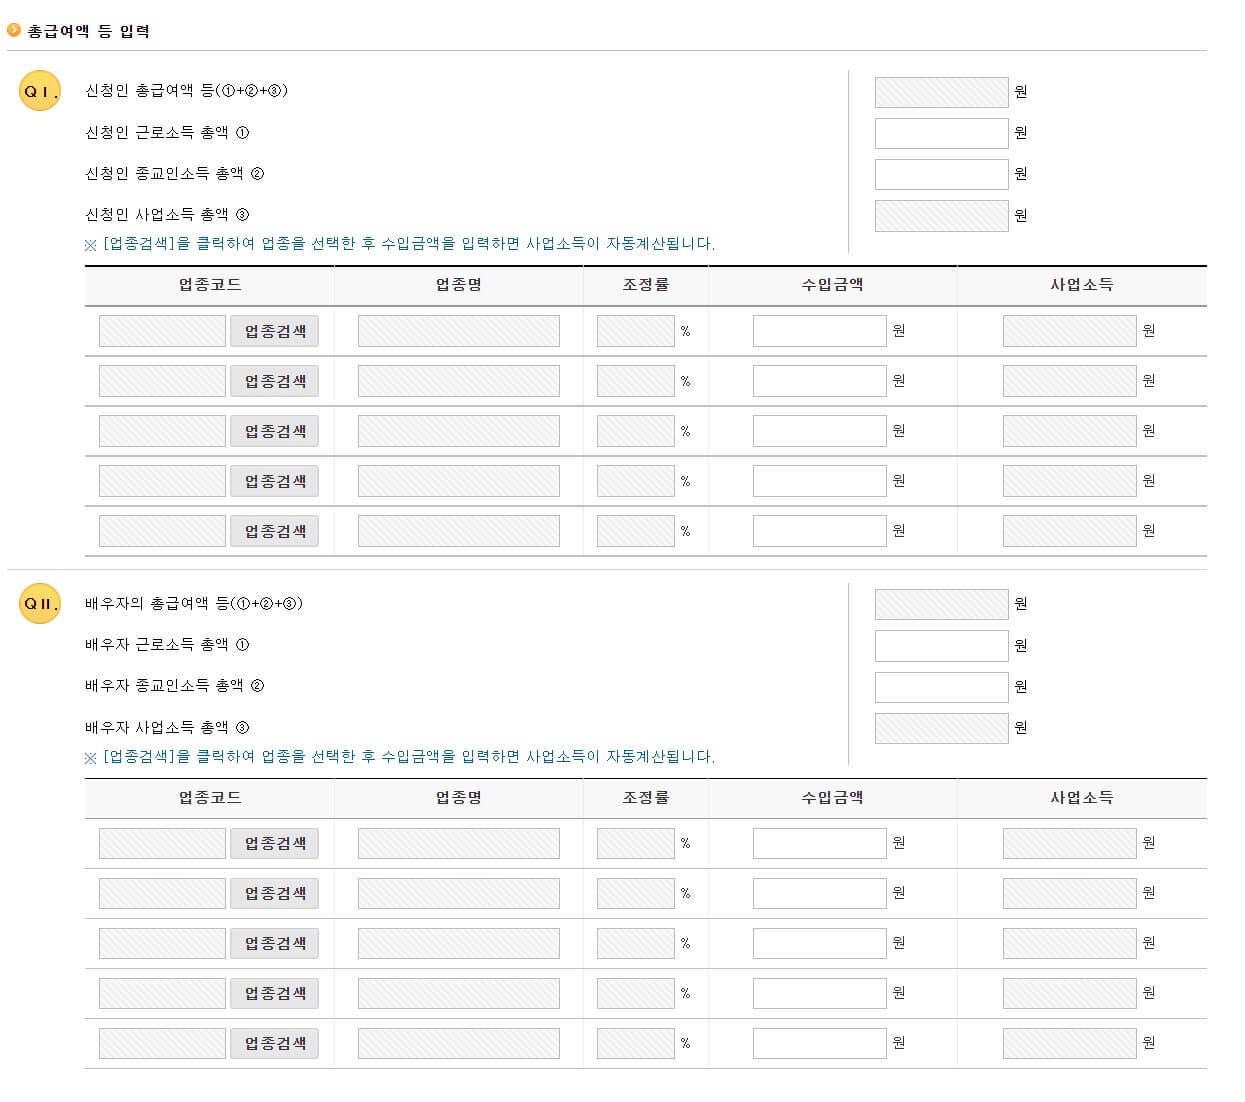
Task: Open 업종검색 in second row of 신청인 table
Action: coord(274,381)
